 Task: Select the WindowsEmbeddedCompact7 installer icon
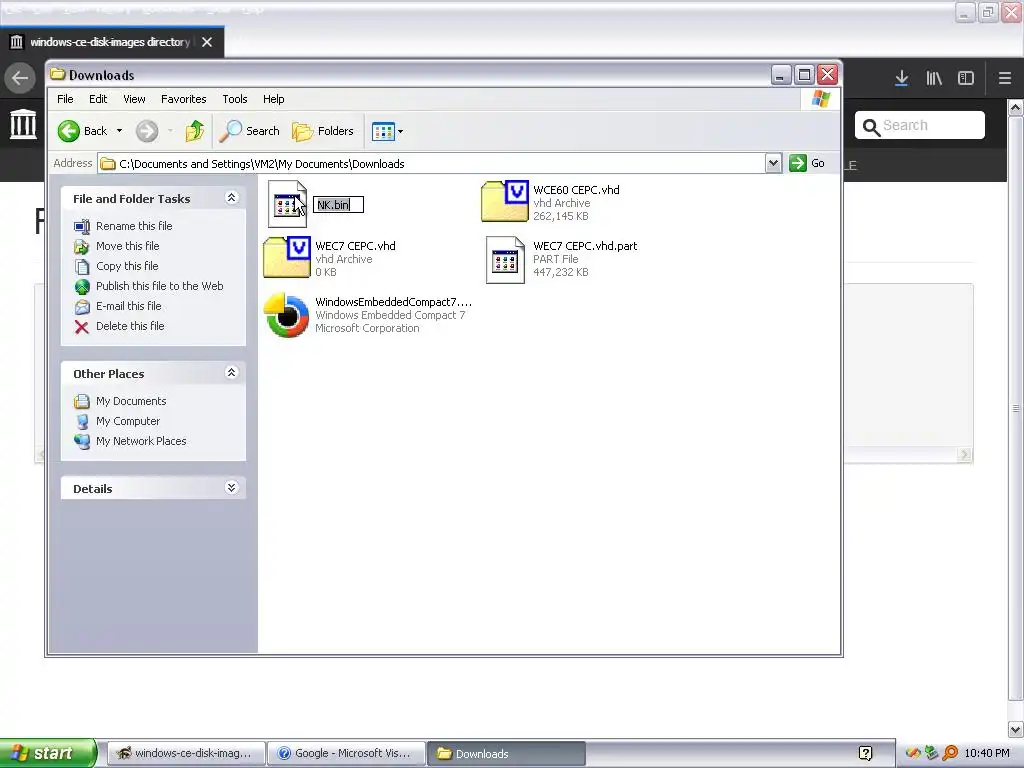click(287, 315)
